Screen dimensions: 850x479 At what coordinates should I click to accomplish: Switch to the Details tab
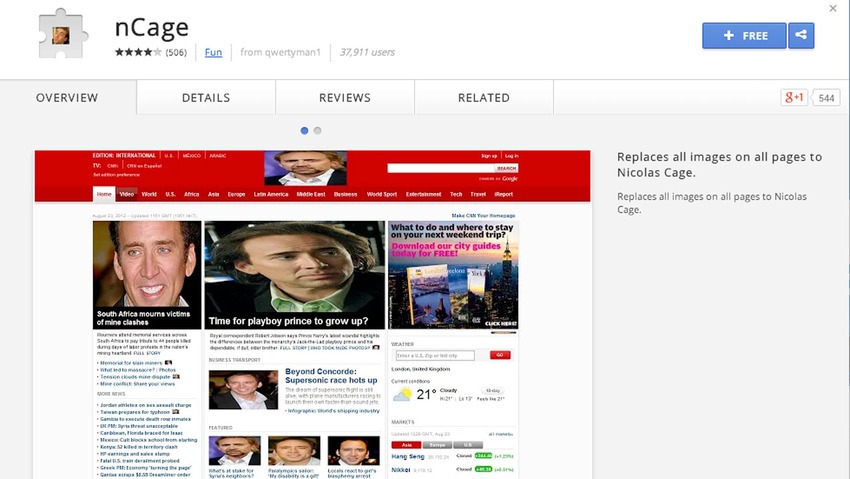pos(206,98)
